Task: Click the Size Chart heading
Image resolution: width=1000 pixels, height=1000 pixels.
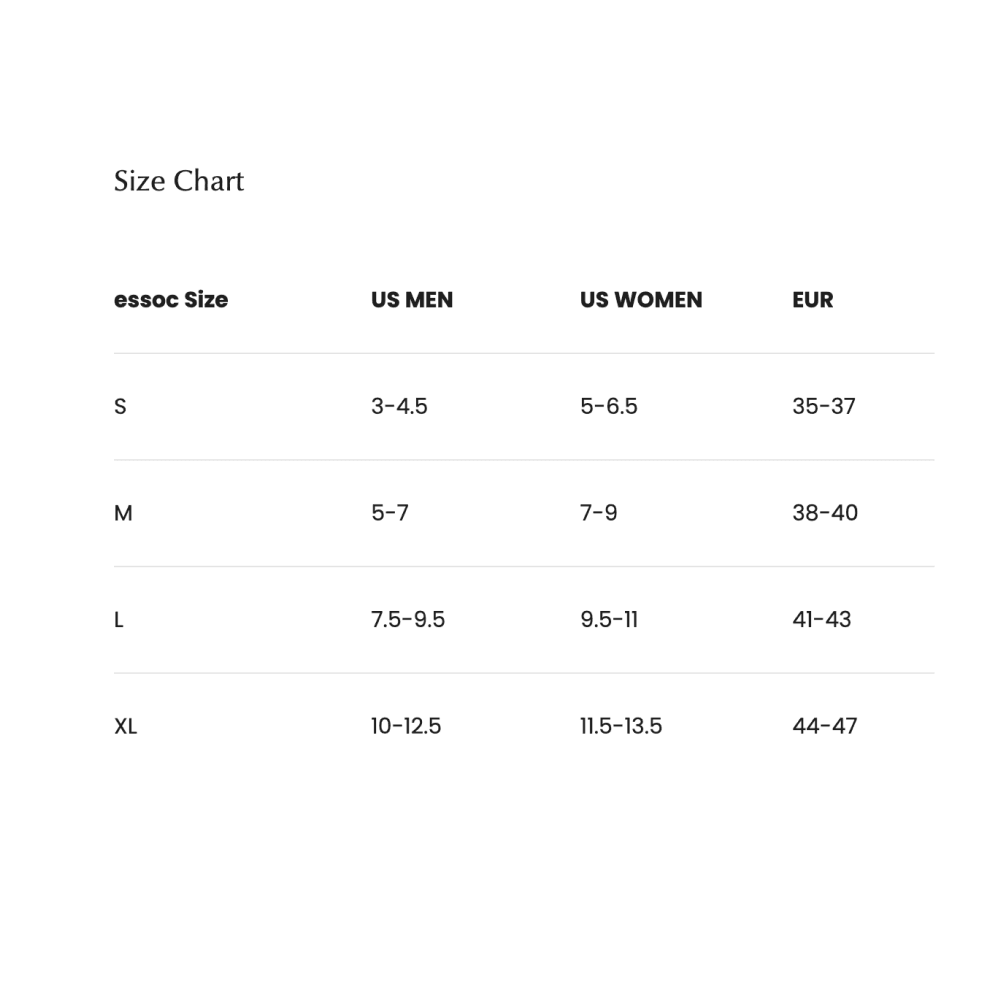Action: coord(179,181)
